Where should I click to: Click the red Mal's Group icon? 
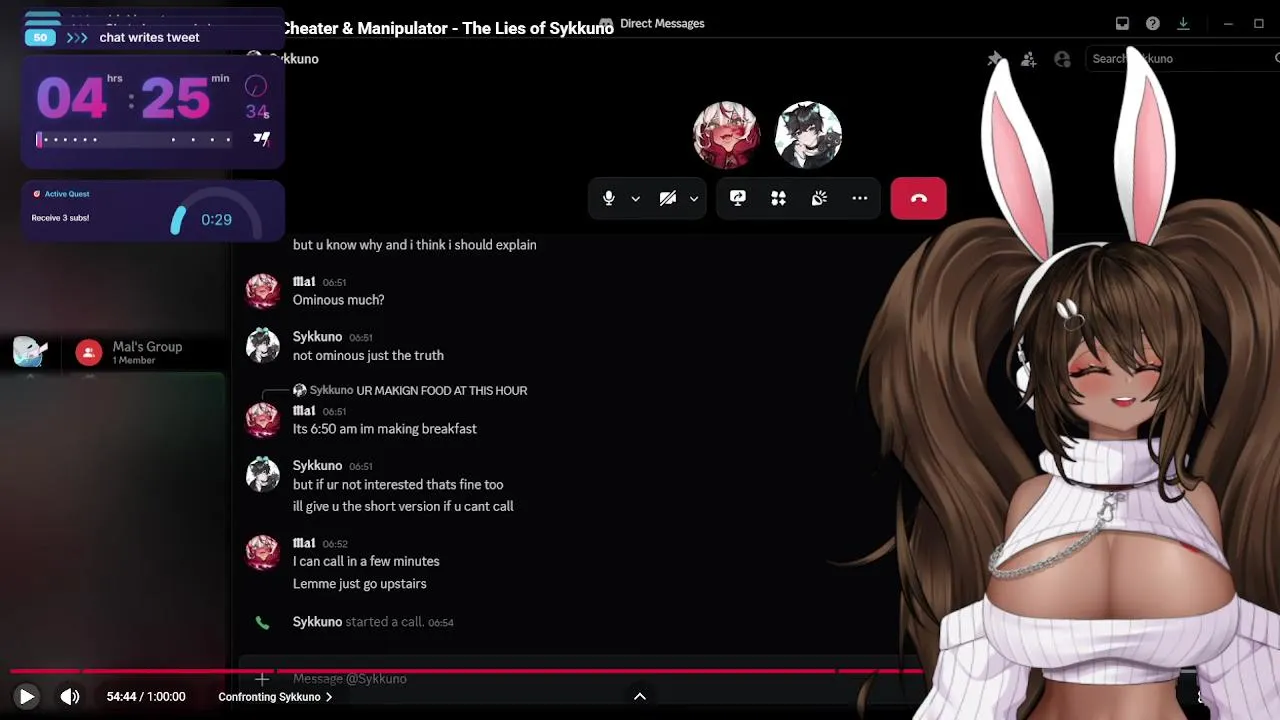[89, 352]
